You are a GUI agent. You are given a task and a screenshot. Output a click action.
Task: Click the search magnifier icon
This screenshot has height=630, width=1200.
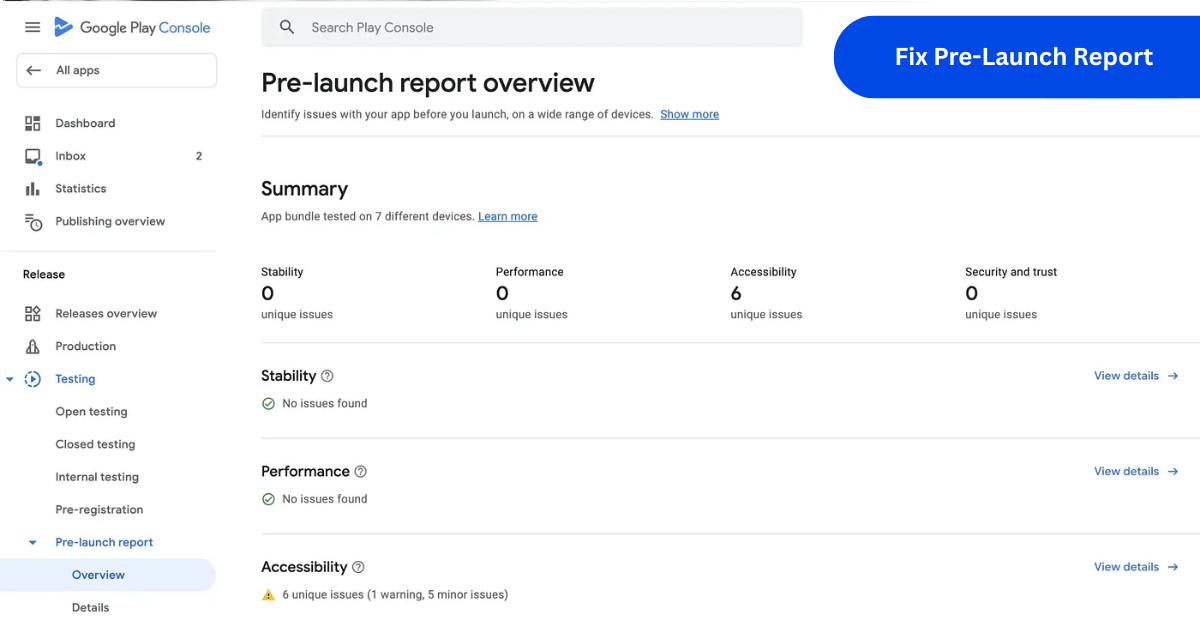tap(287, 27)
